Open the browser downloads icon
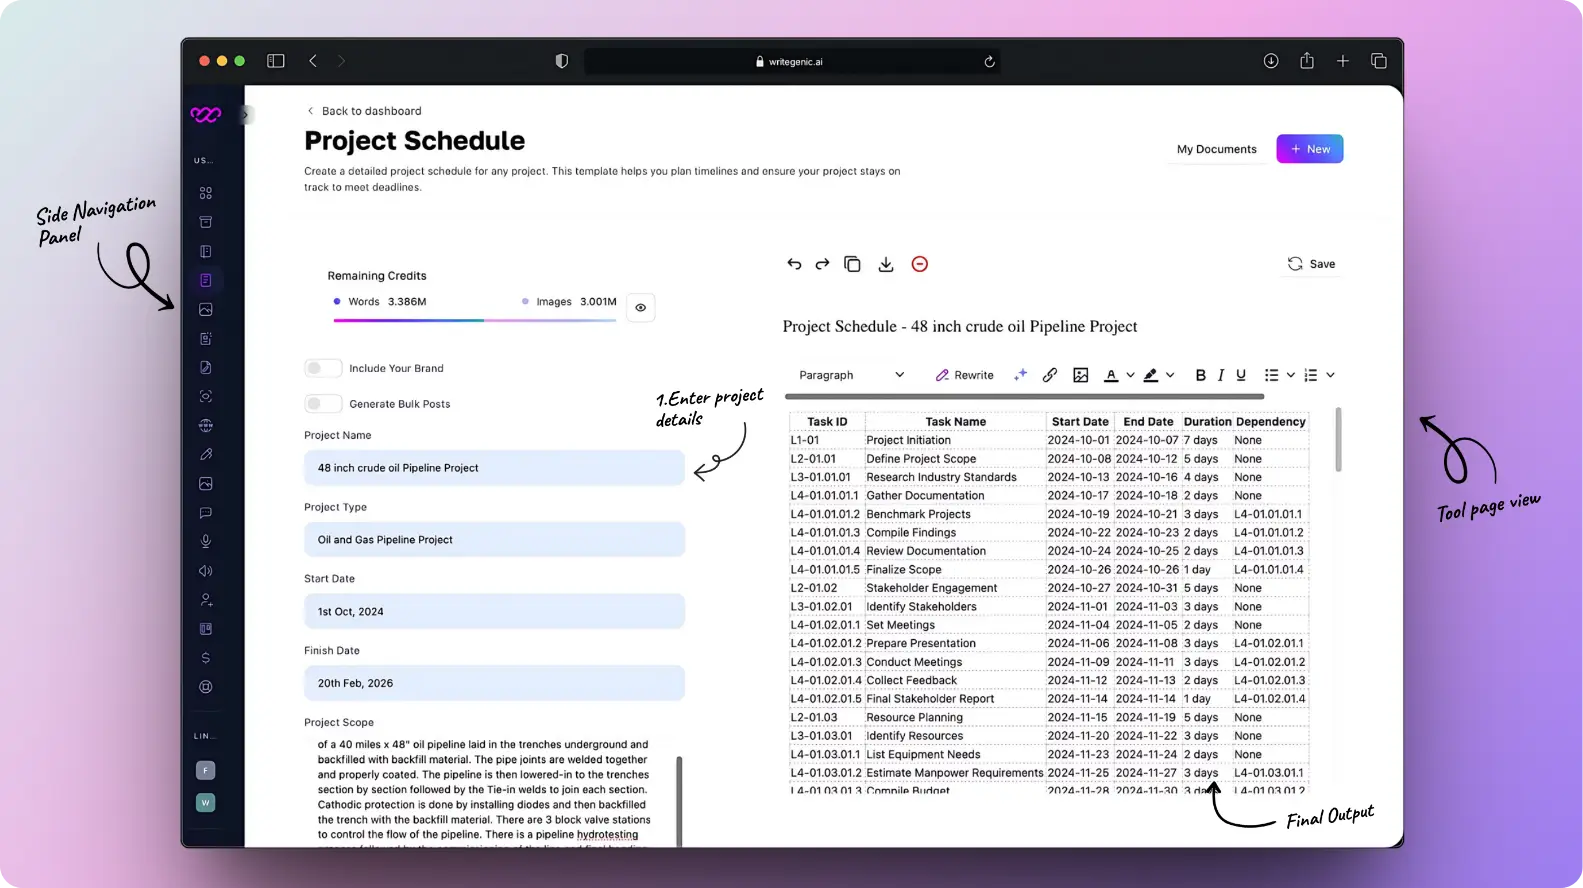The width and height of the screenshot is (1583, 888). tap(1271, 61)
